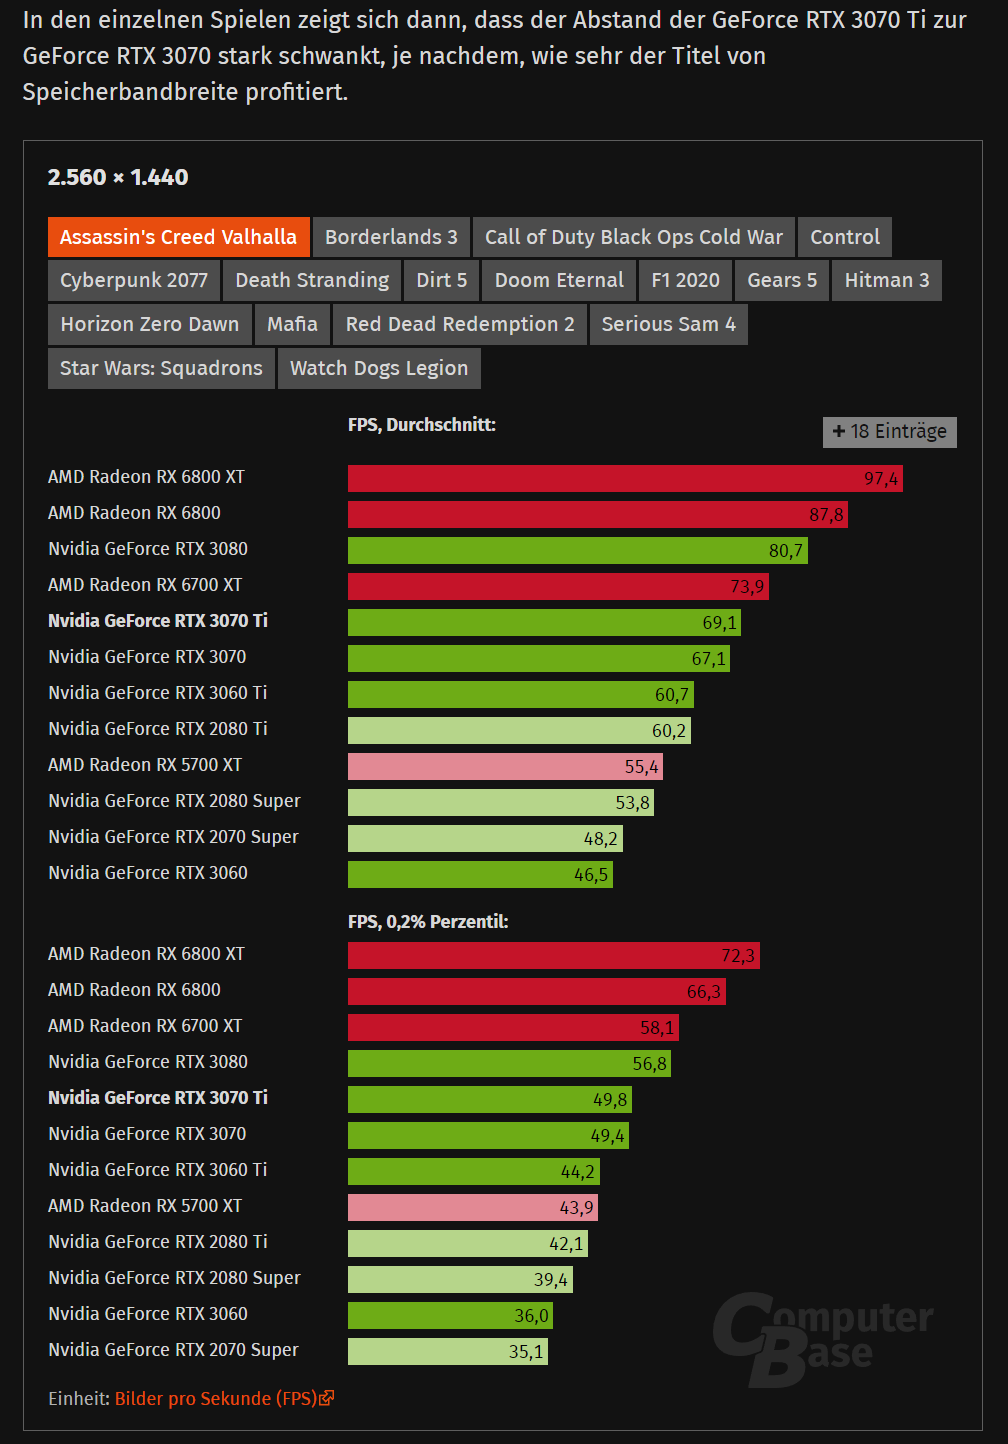
Task: Click the 66,3 percentile bar
Action: pyautogui.click(x=537, y=991)
